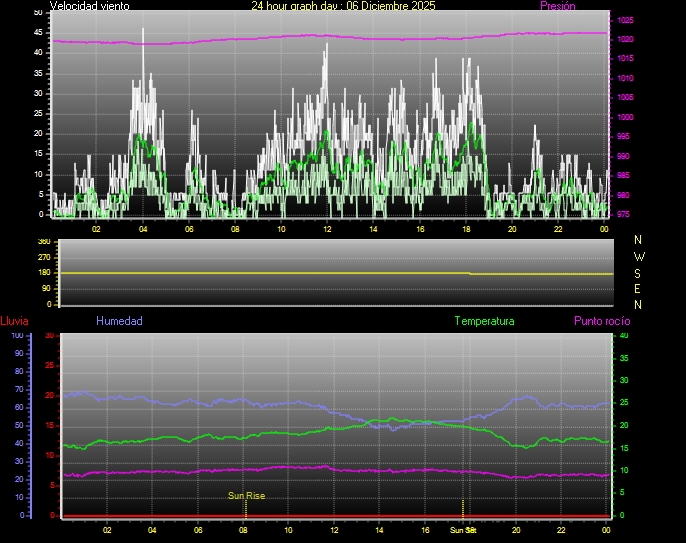
Task: Click the Humedad legend label
Action: 119,321
